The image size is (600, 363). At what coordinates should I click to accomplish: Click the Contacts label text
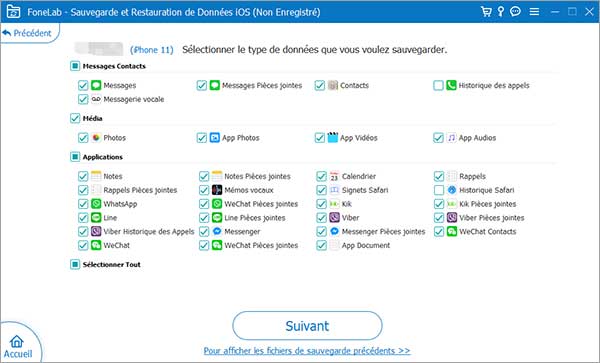pyautogui.click(x=354, y=85)
